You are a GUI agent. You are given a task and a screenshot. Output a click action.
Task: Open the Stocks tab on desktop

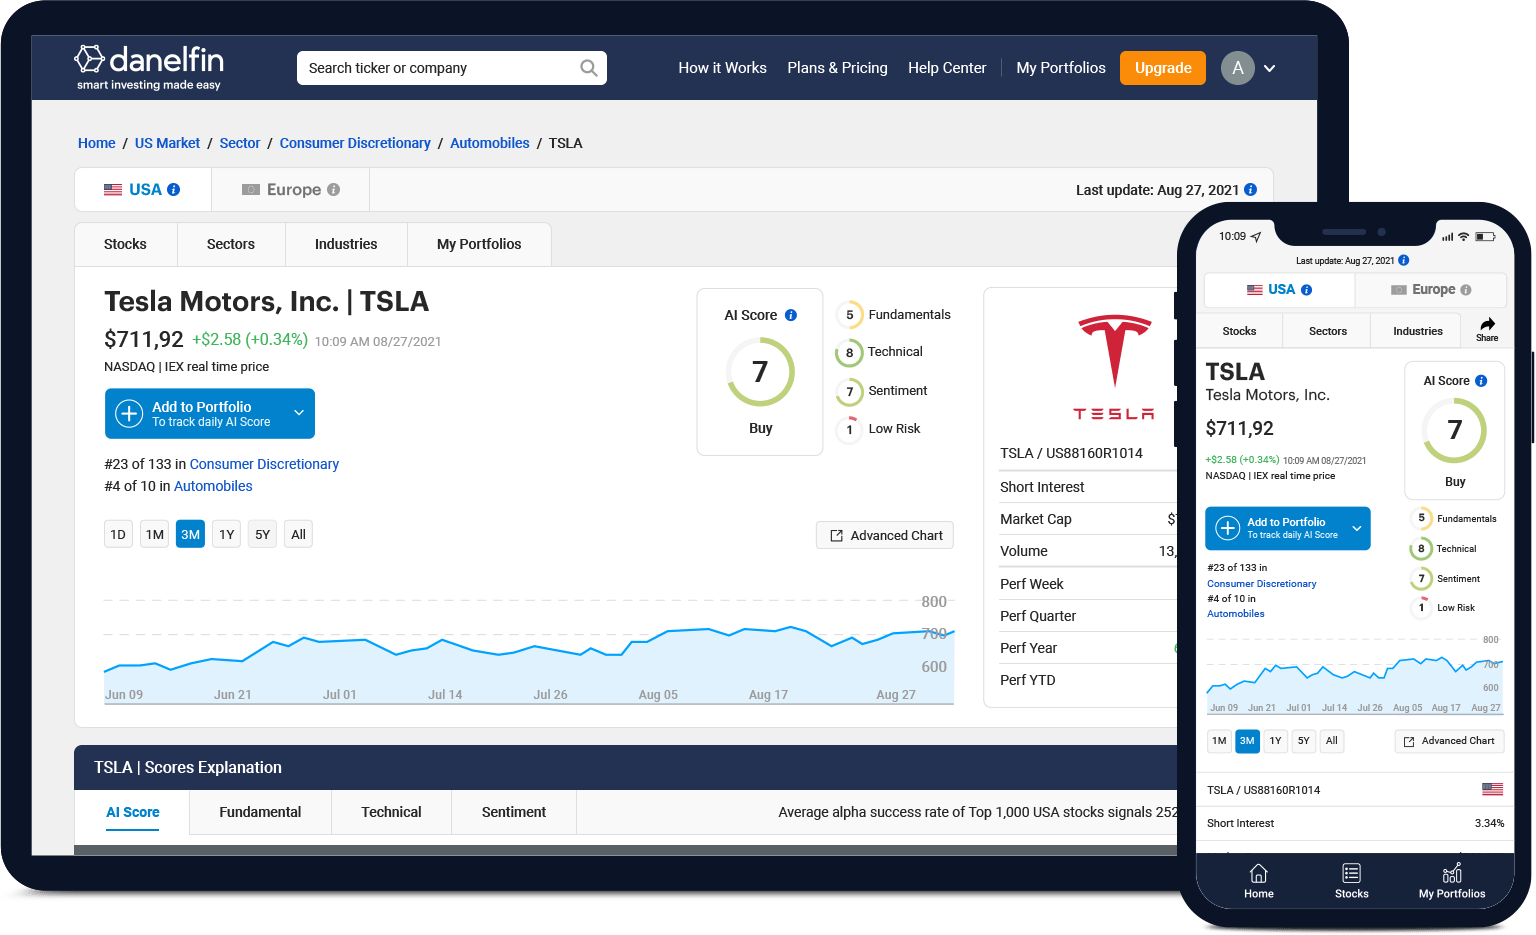(x=125, y=244)
